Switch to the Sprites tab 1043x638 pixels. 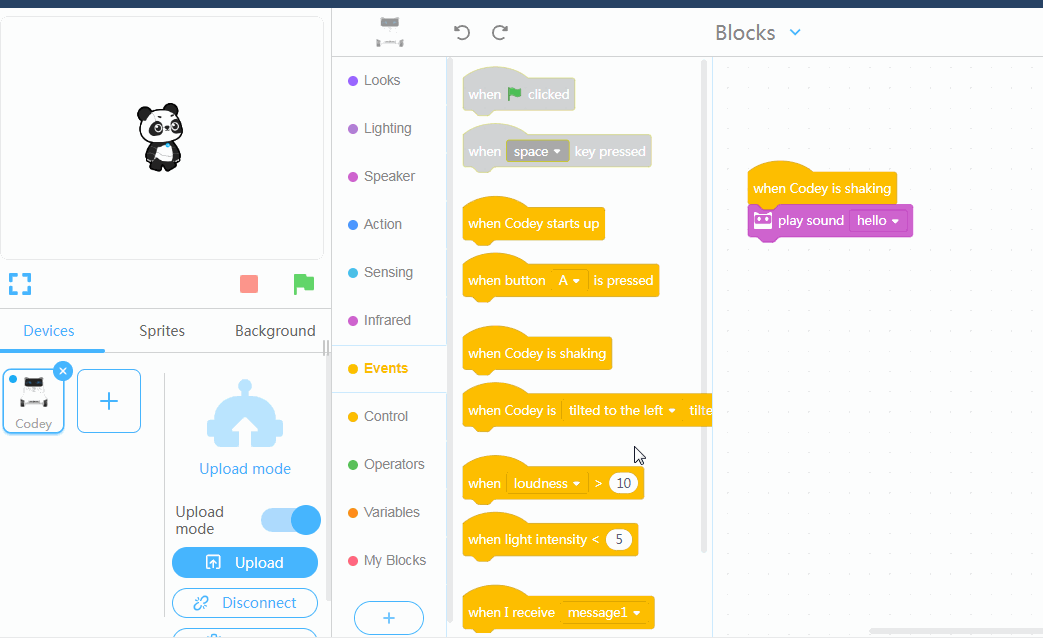[x=162, y=331]
